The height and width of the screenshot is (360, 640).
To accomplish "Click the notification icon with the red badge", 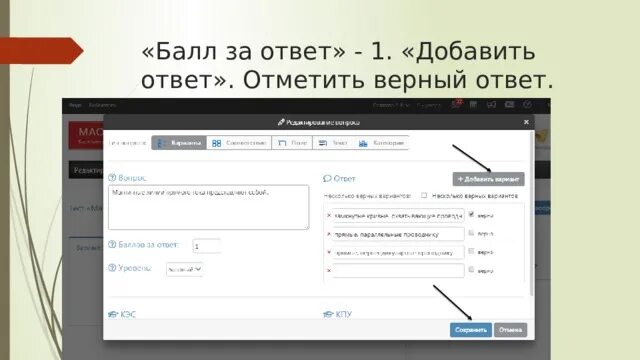I will (x=456, y=104).
